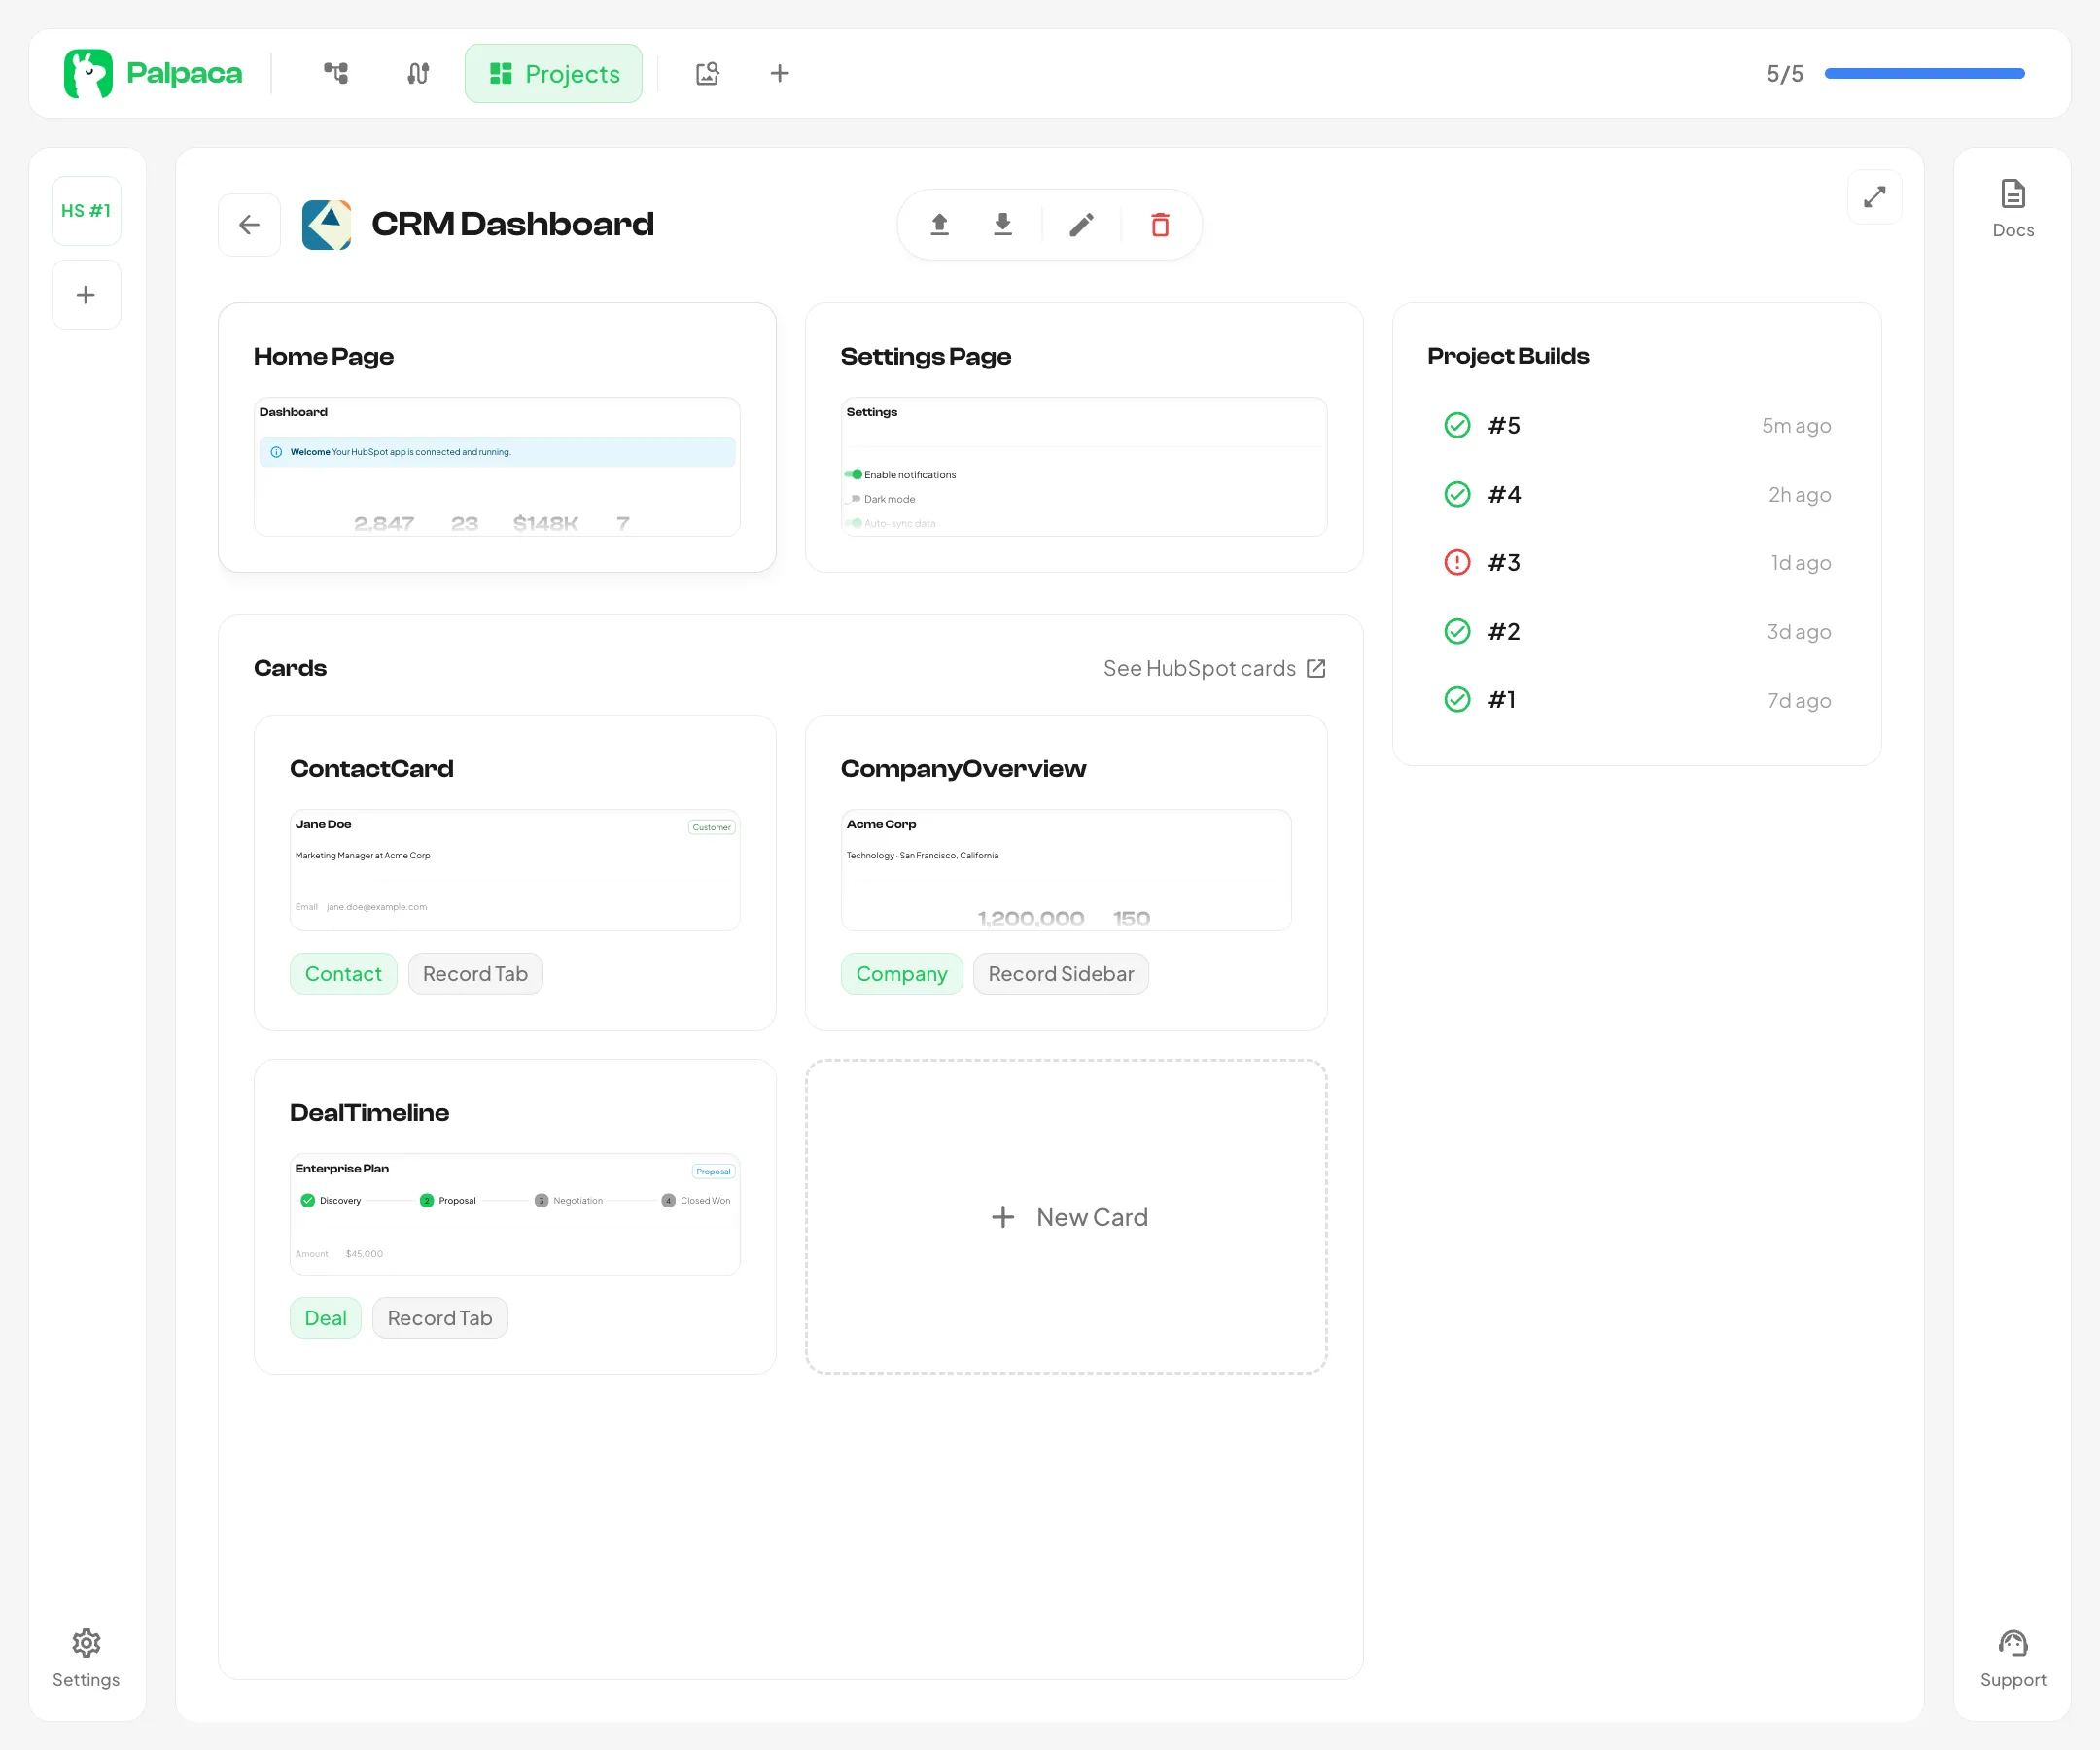2100x1750 pixels.
Task: Select the node graph icon in top bar
Action: (336, 73)
